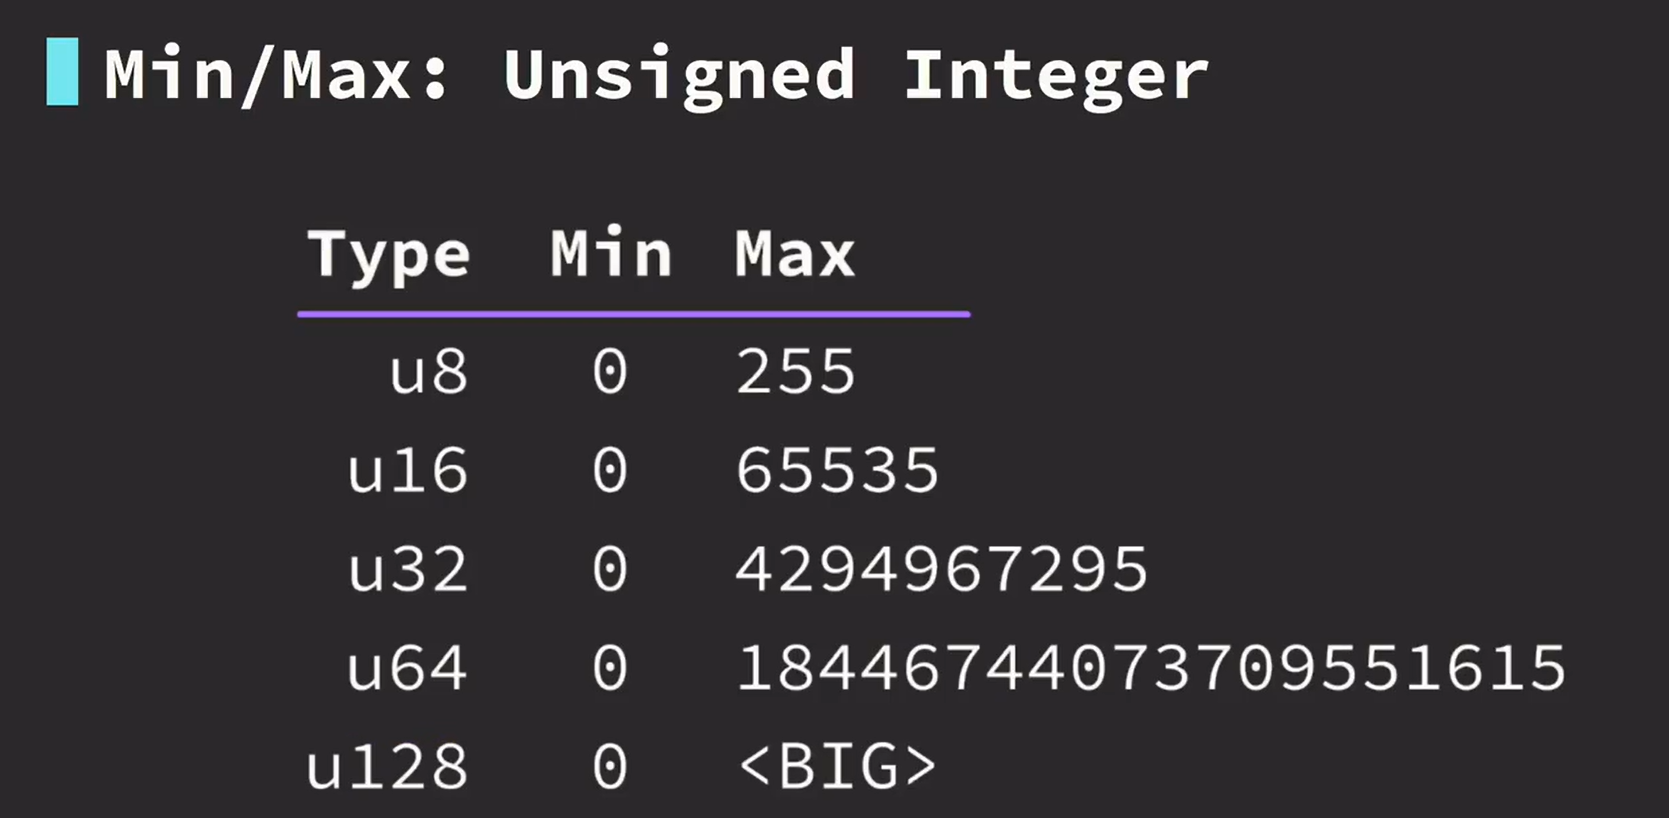The width and height of the screenshot is (1669, 818).
Task: Click the slide title Min/Max: Unsigned Integer
Action: tap(656, 76)
